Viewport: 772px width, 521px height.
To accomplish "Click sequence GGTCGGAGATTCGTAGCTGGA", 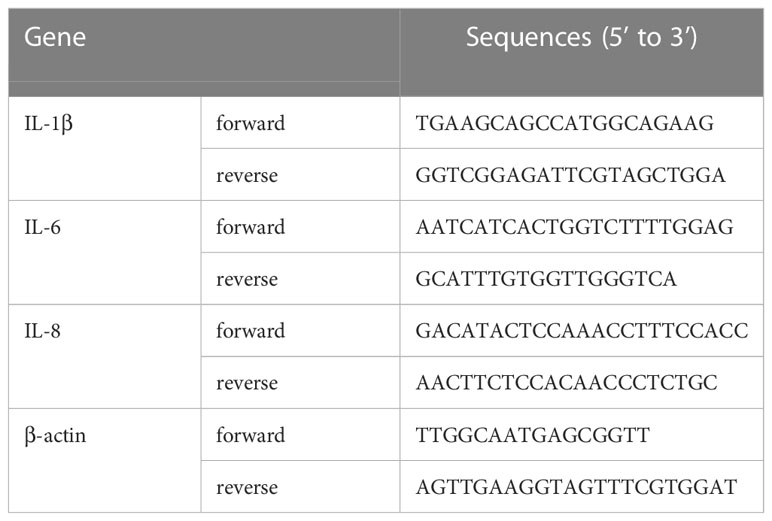I will pyautogui.click(x=570, y=175).
